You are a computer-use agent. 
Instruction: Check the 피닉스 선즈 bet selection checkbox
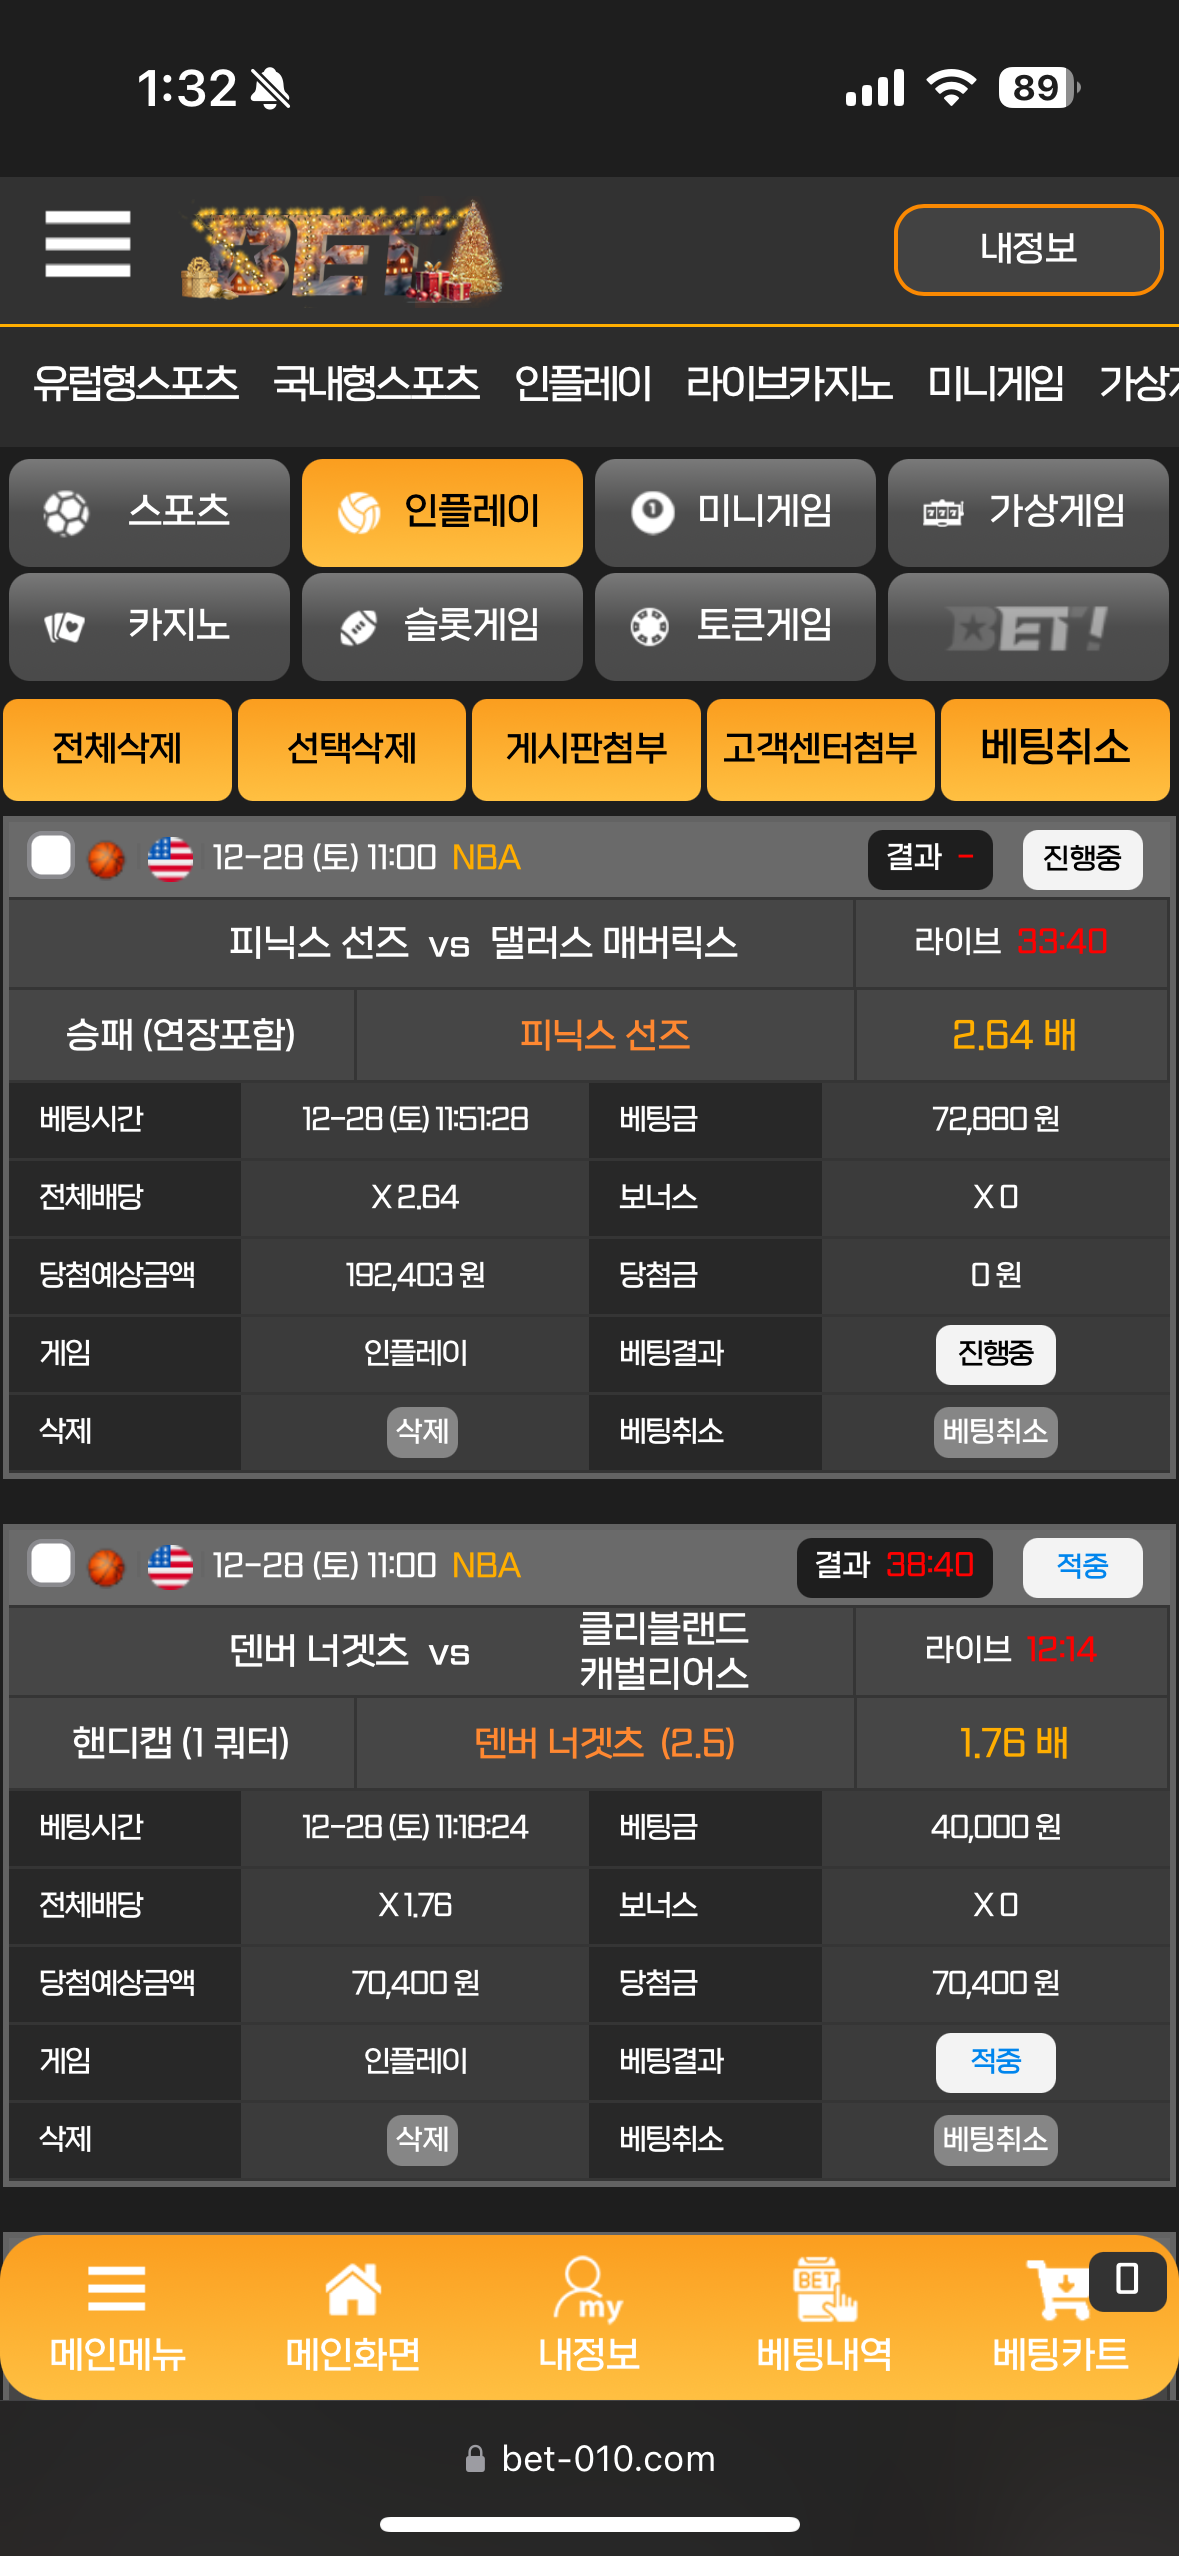tap(50, 856)
